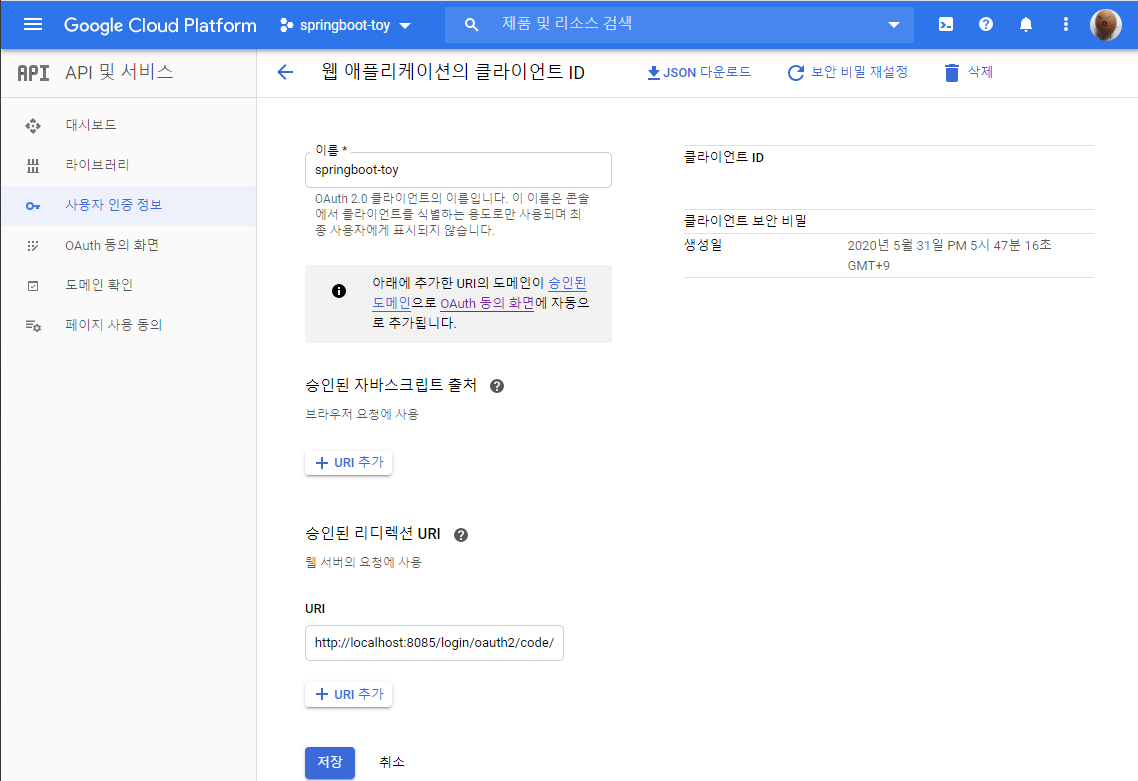Open 도메인 확인 in sidebar
This screenshot has height=781, width=1138.
[99, 285]
